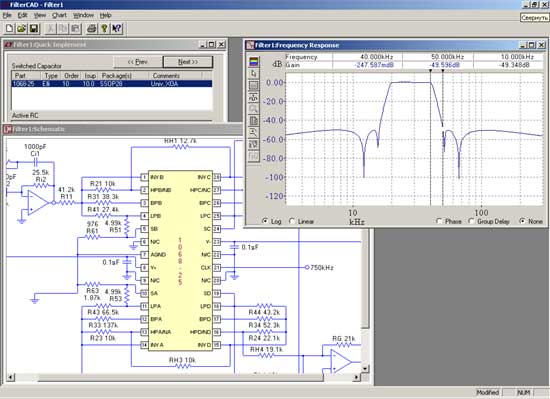Open the Window menu

(x=83, y=15)
